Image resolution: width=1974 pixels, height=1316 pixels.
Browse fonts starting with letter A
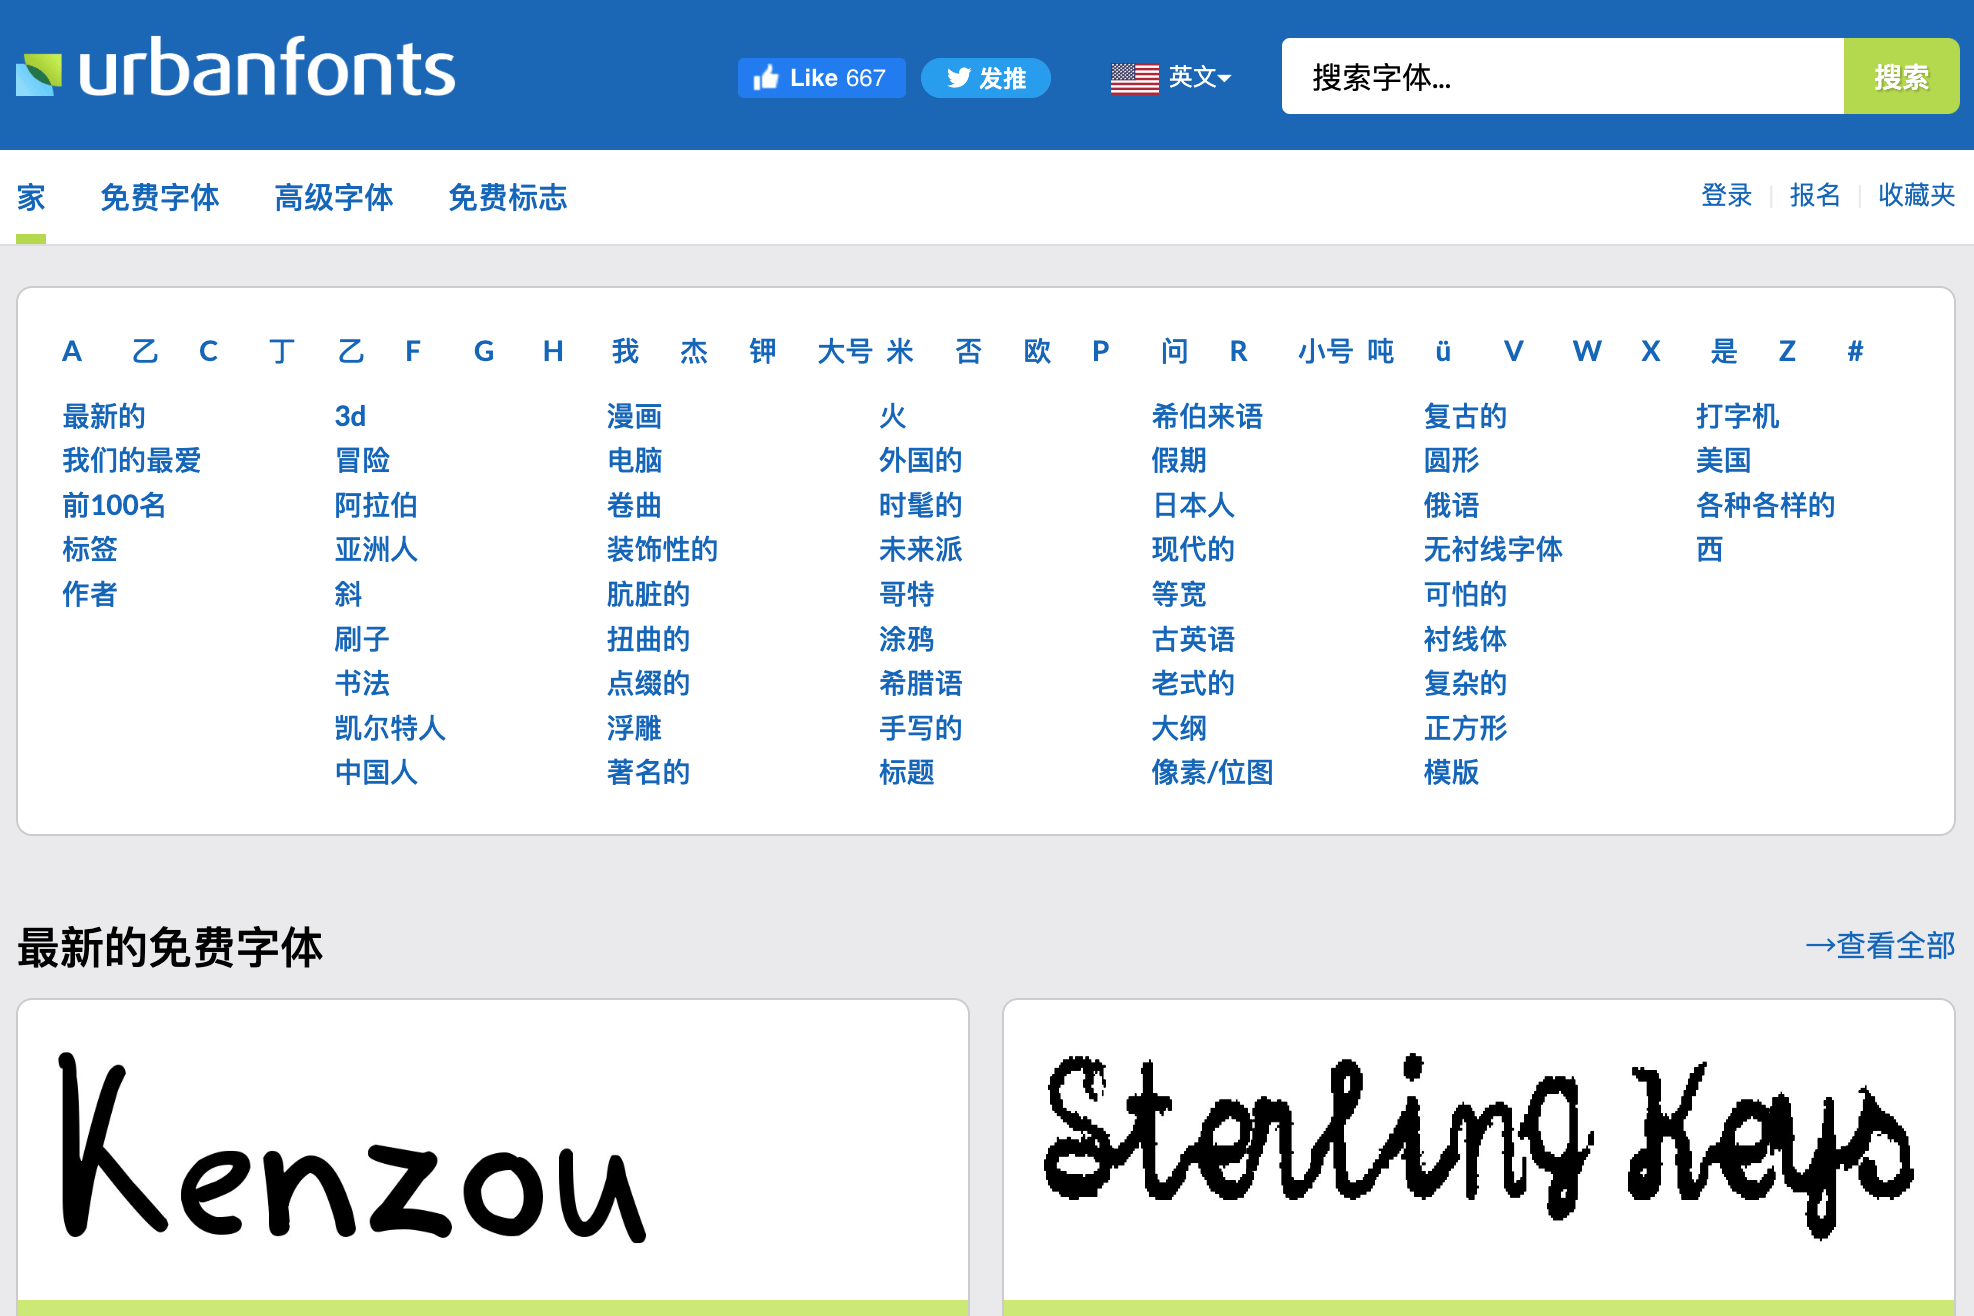point(72,351)
